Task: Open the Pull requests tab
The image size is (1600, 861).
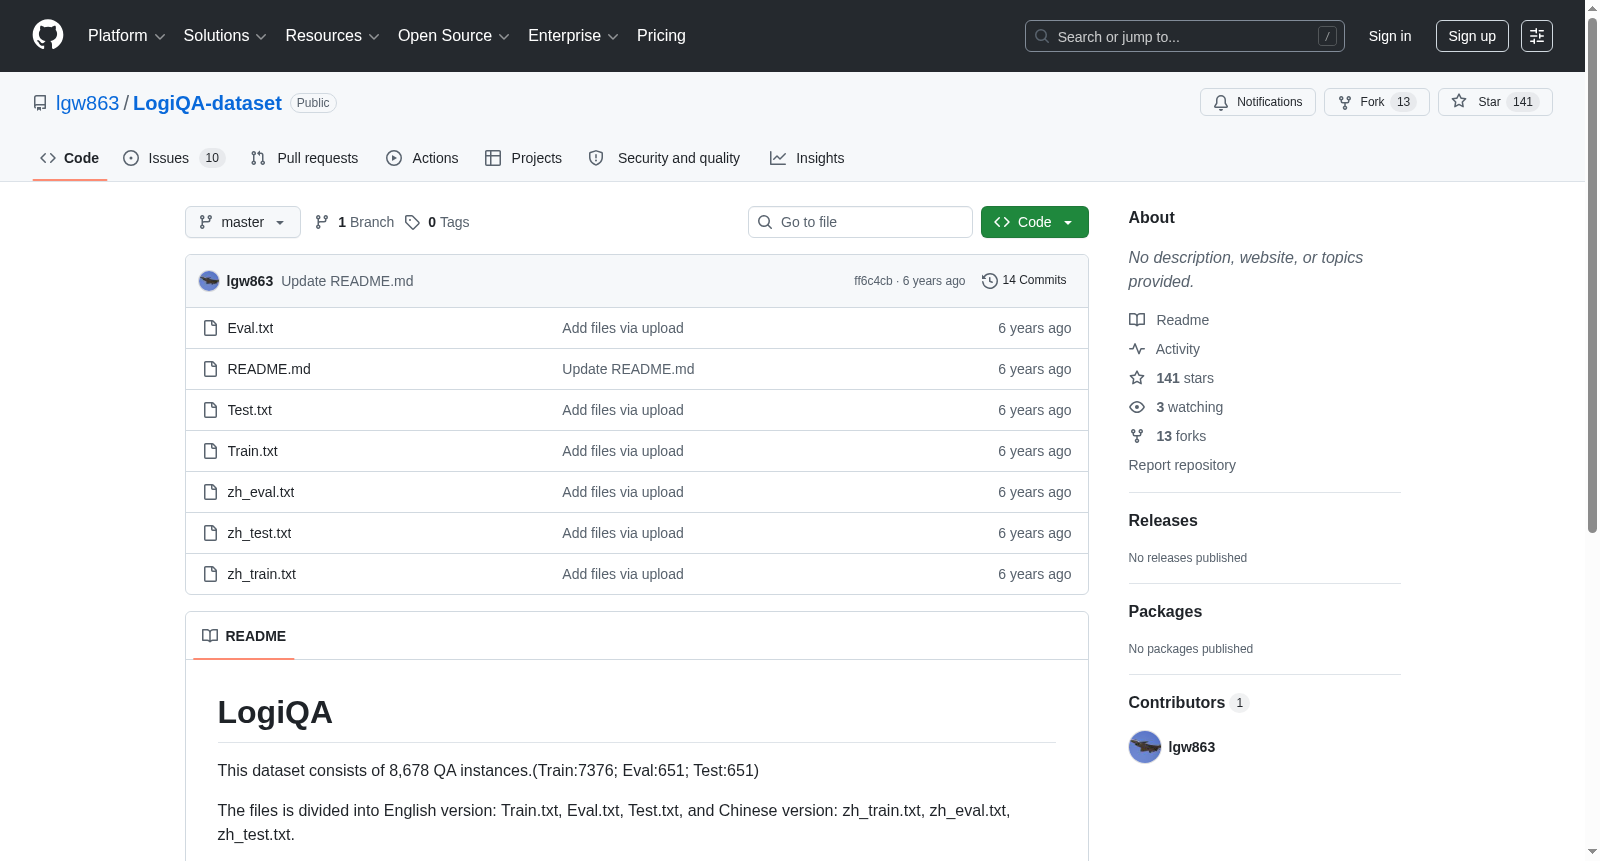Action: [305, 158]
